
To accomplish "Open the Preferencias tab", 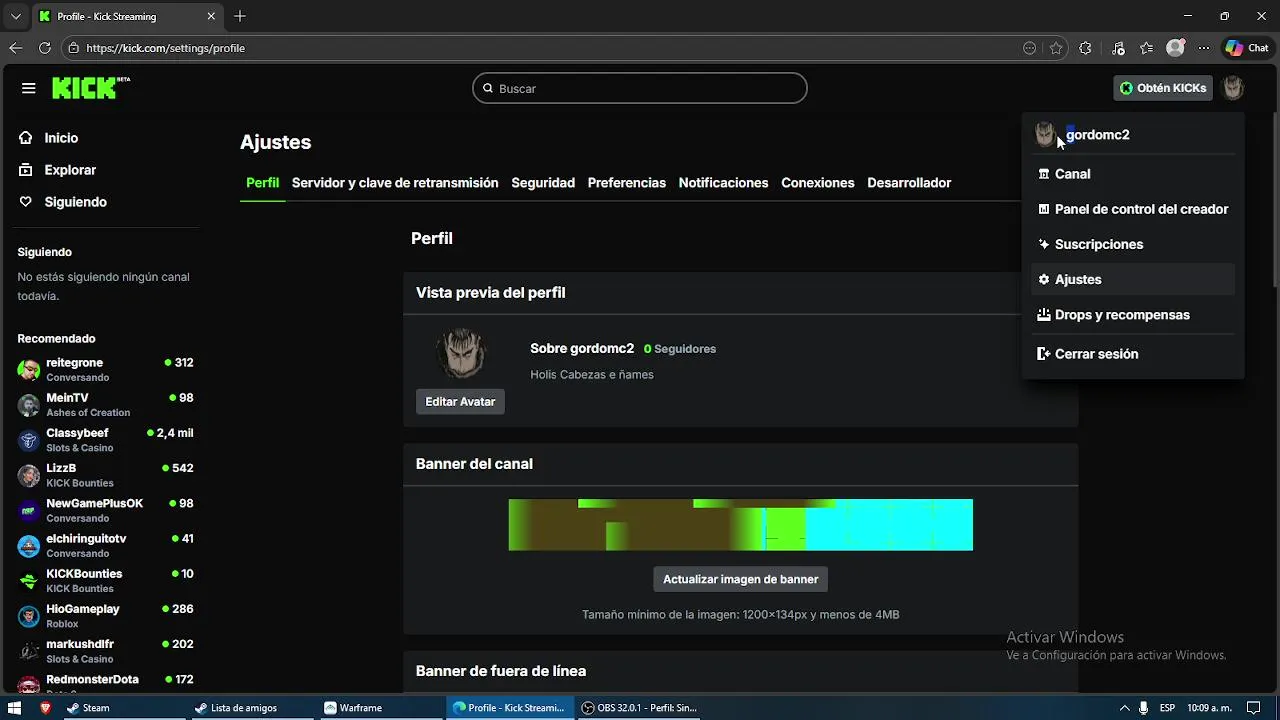I will click(627, 183).
